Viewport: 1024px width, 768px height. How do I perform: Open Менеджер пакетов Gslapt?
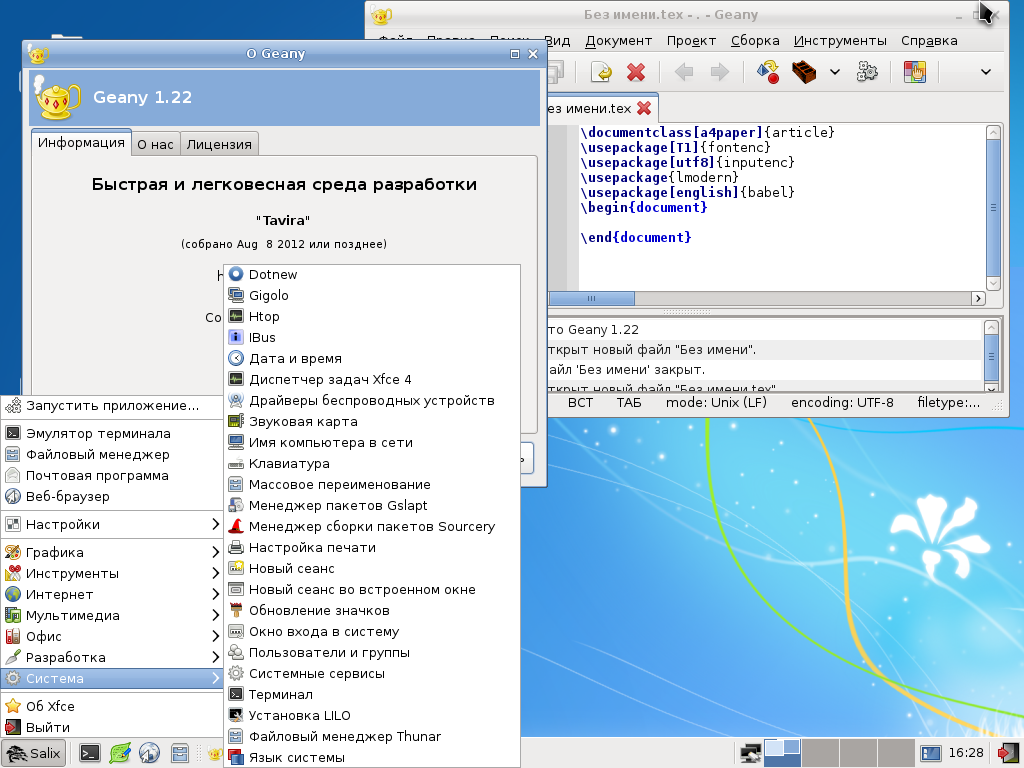pyautogui.click(x=372, y=505)
